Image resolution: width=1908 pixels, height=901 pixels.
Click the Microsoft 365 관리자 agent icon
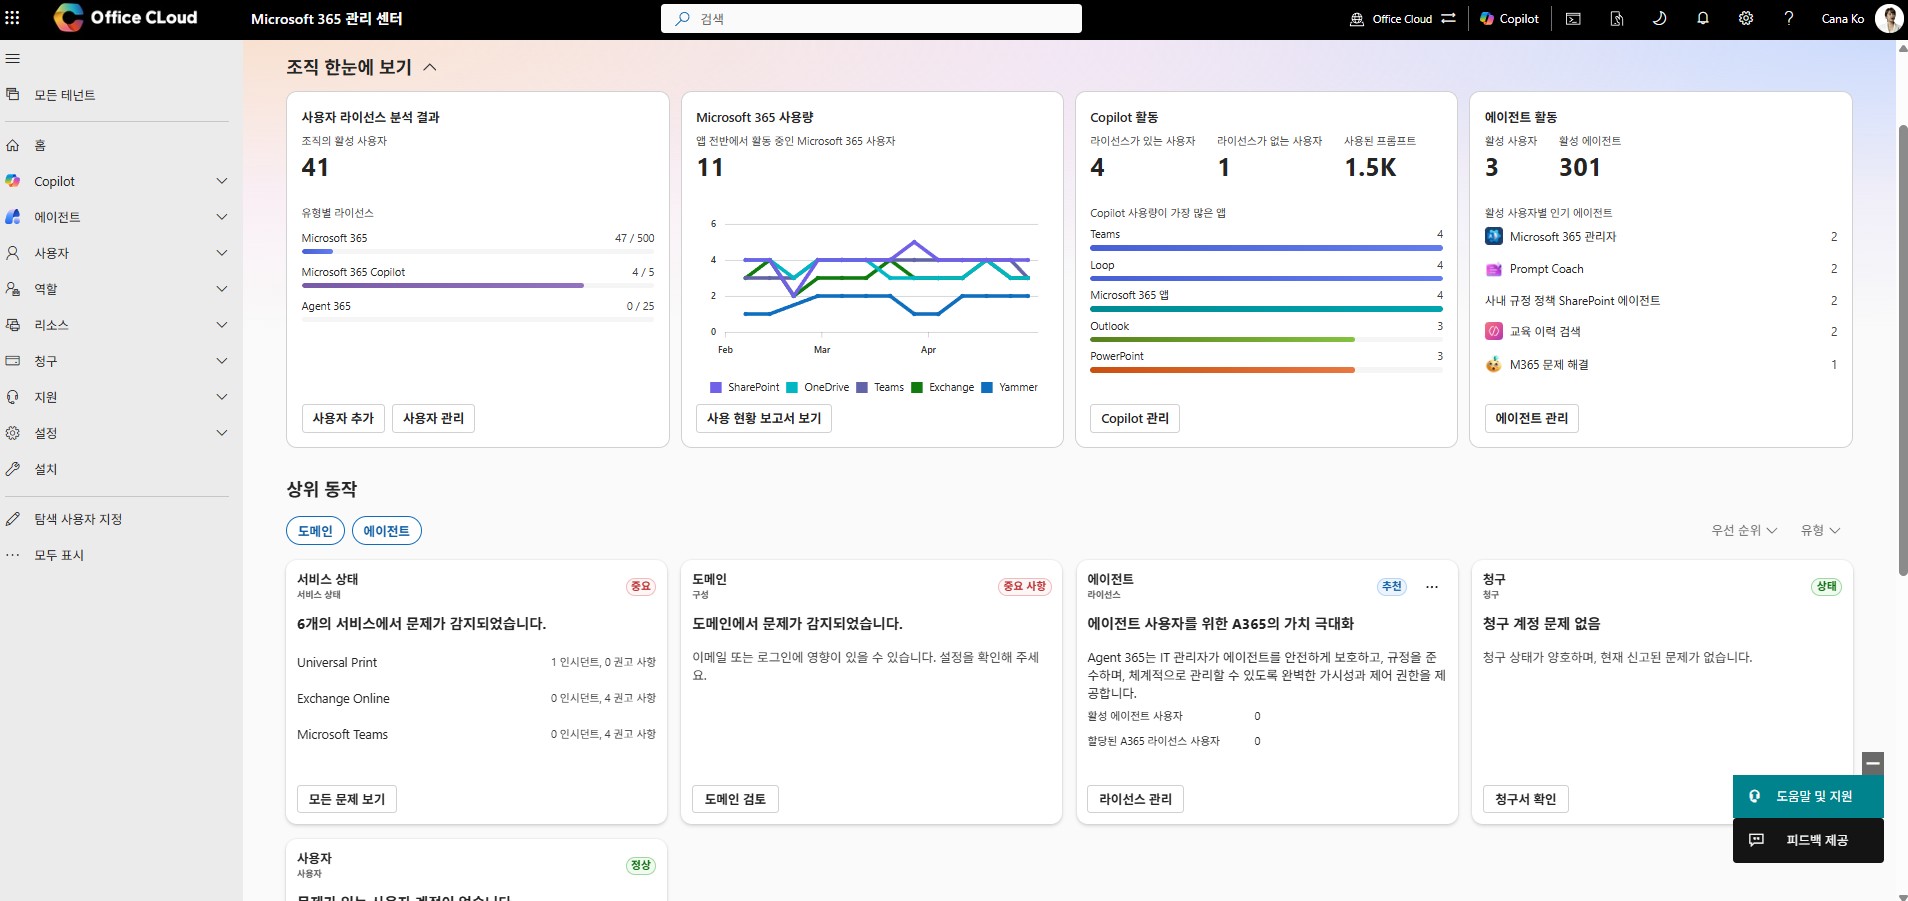pyautogui.click(x=1494, y=236)
